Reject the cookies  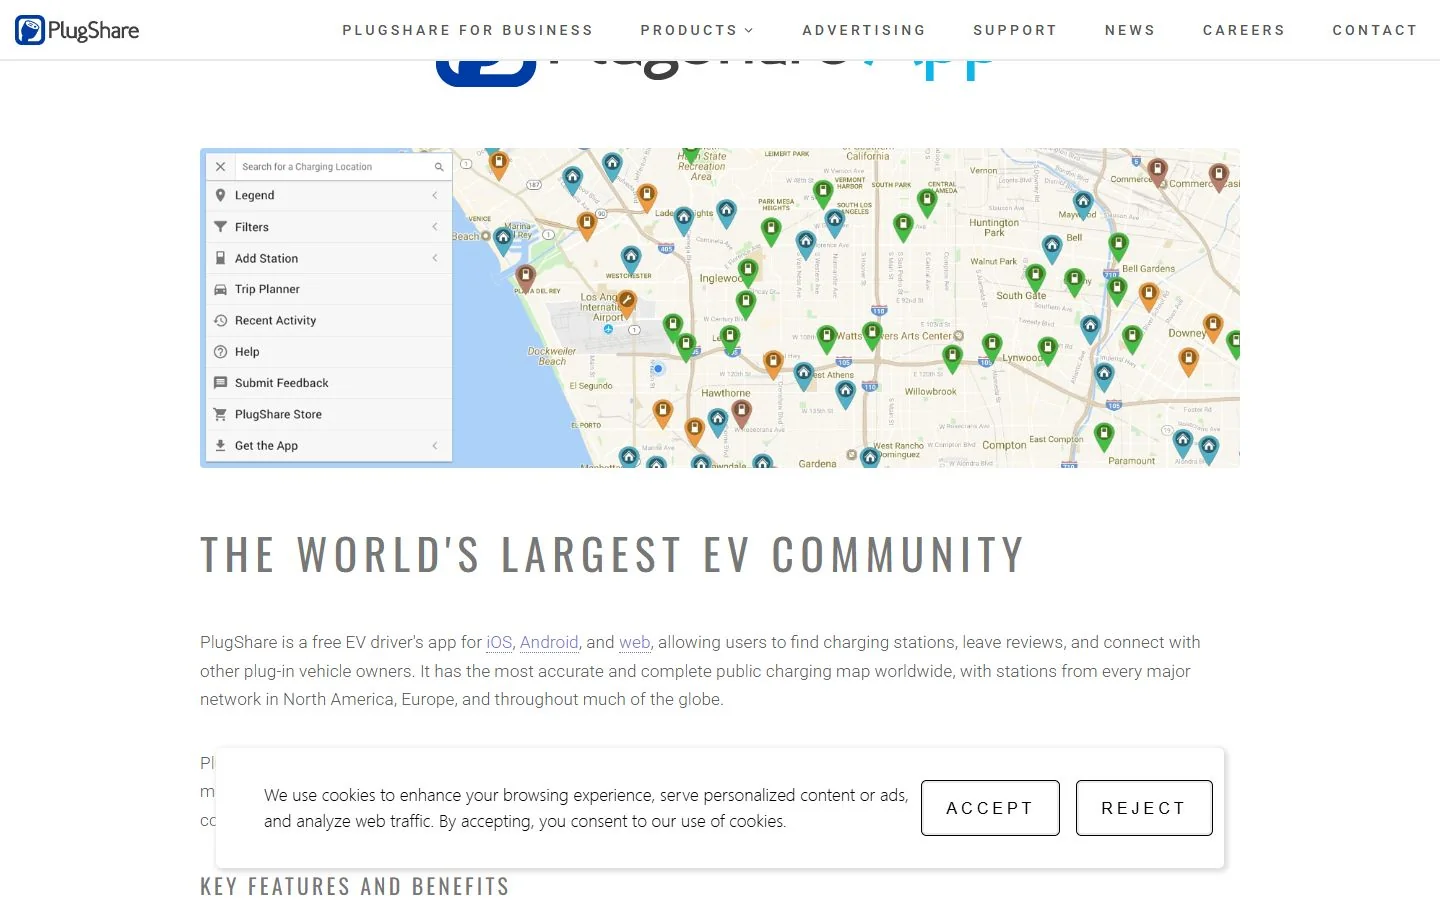pos(1144,808)
